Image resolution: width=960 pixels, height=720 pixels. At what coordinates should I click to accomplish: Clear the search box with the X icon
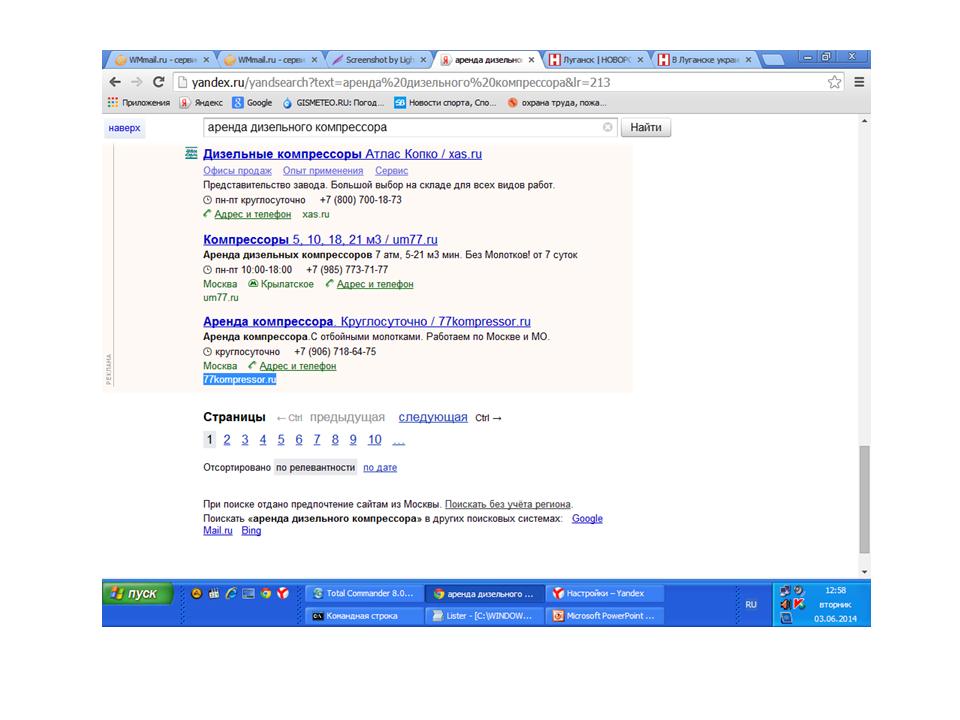607,127
